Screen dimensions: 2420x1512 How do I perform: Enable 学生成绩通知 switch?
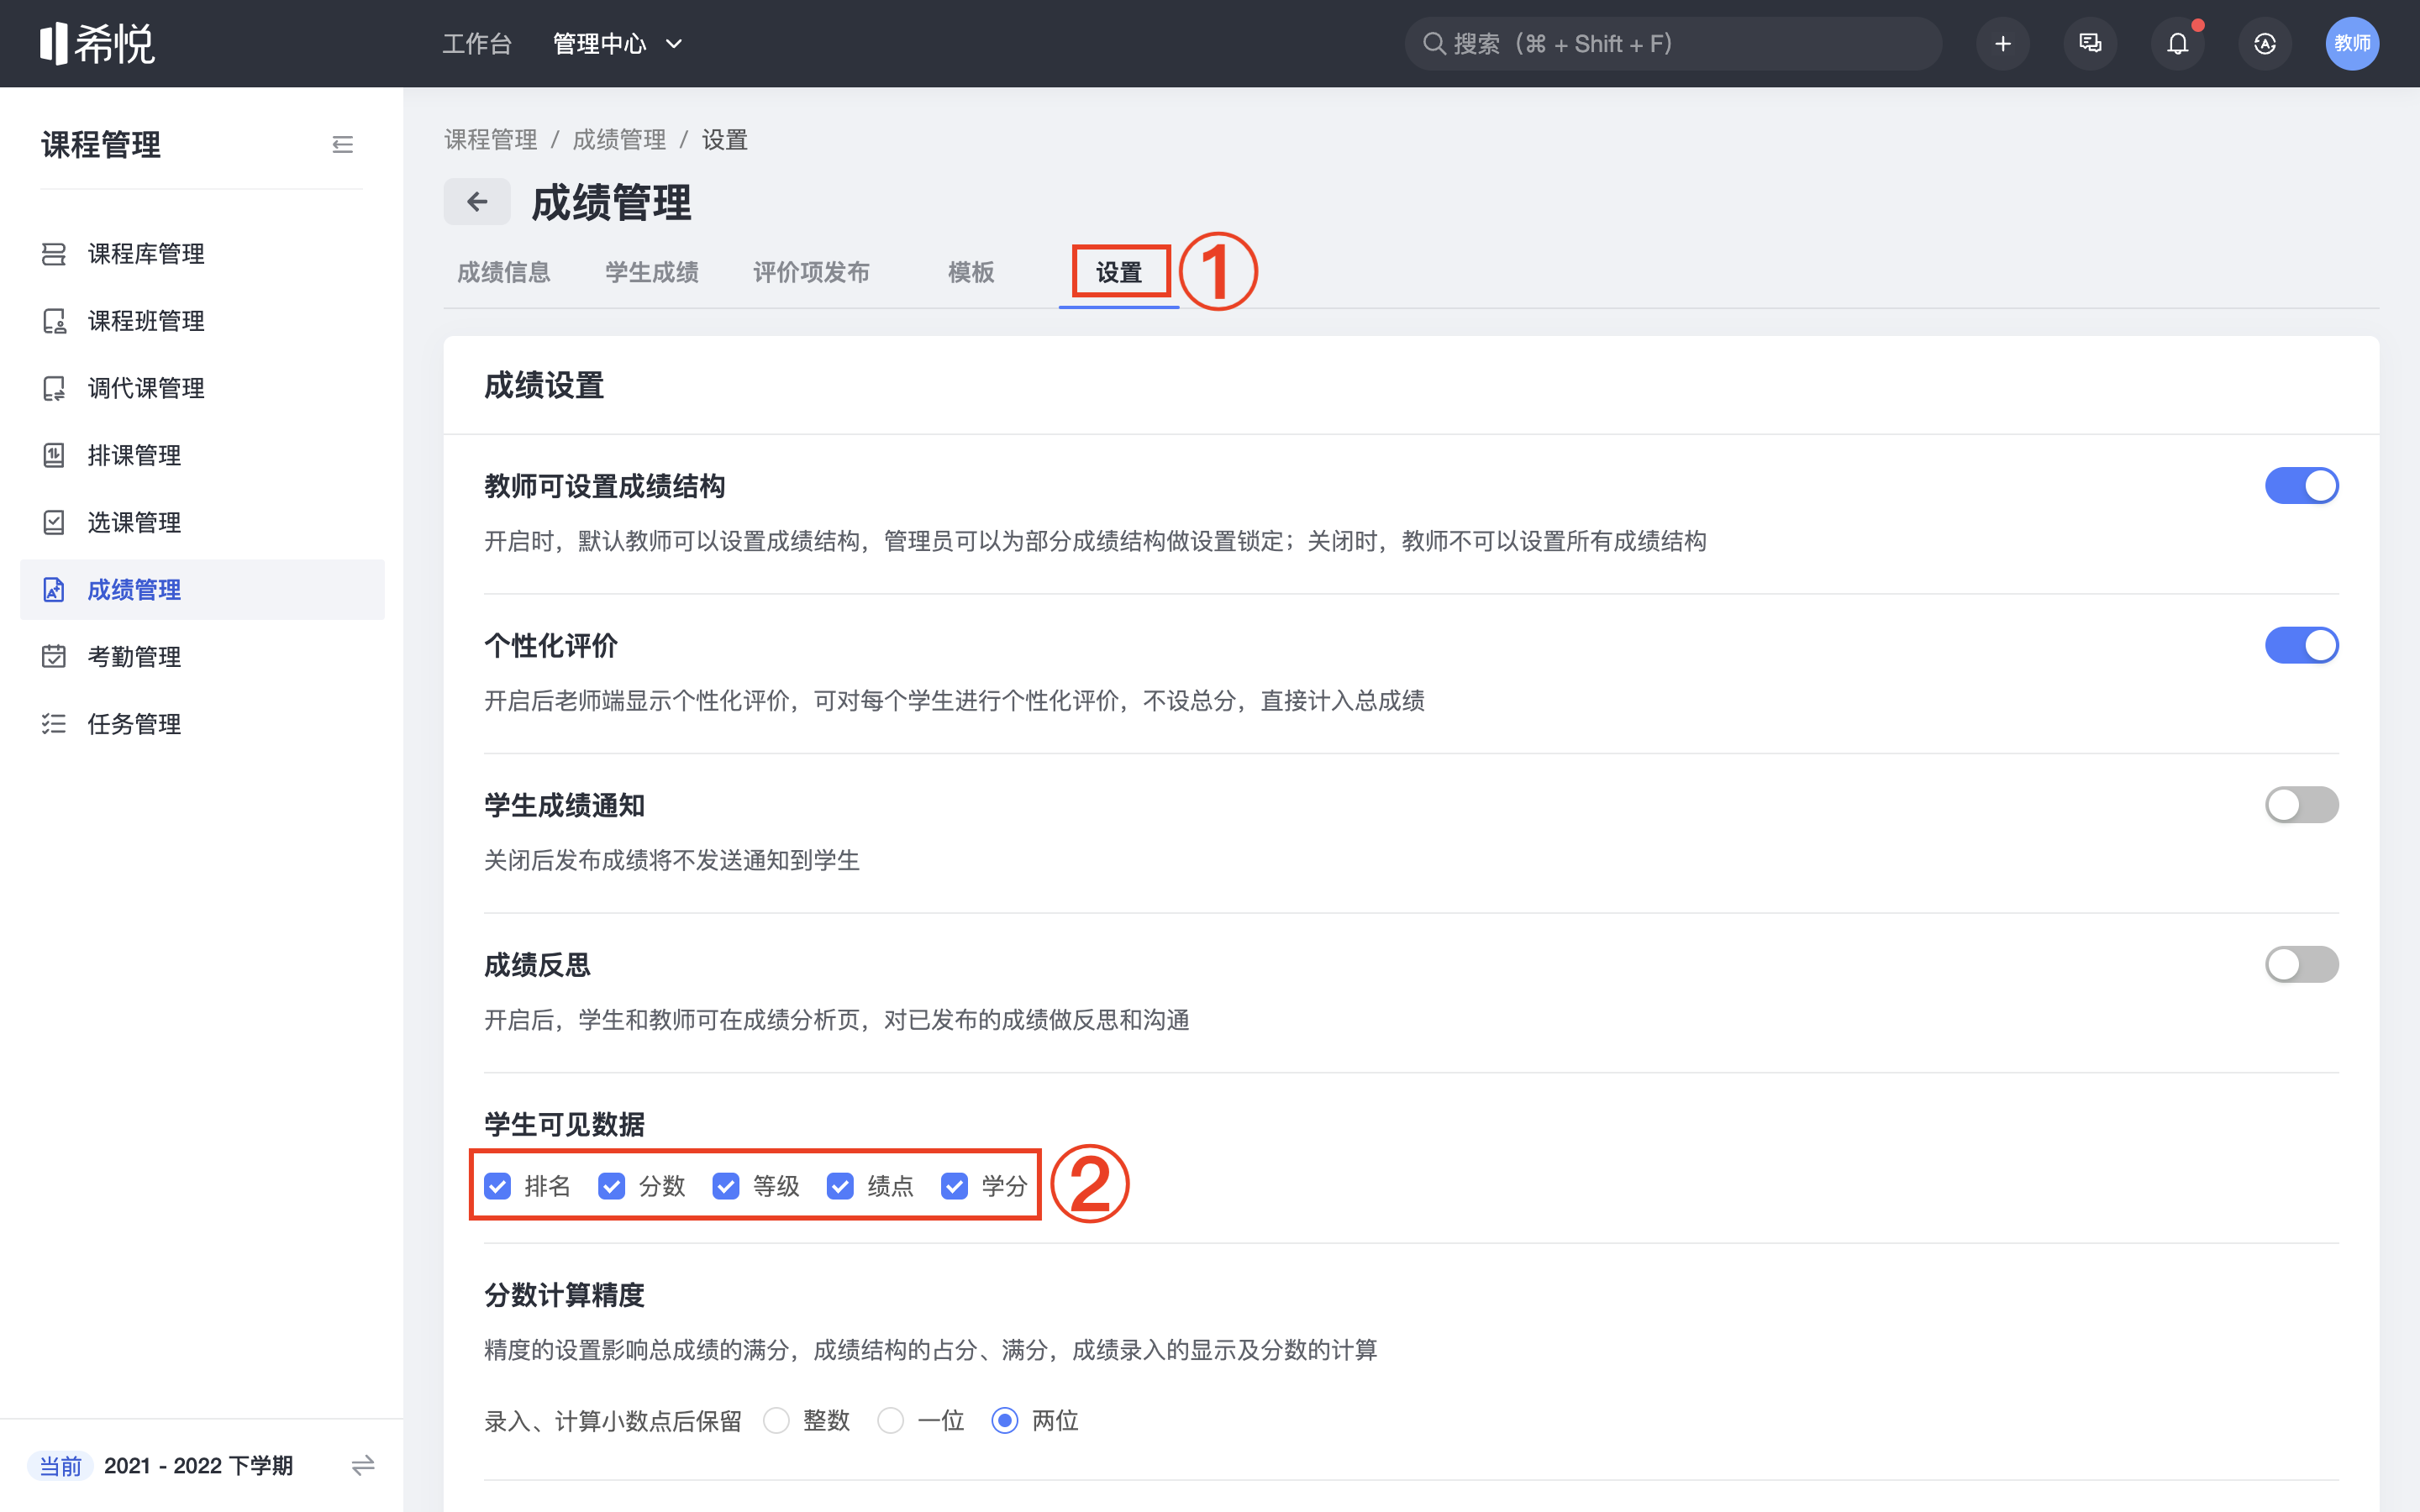pos(2301,805)
